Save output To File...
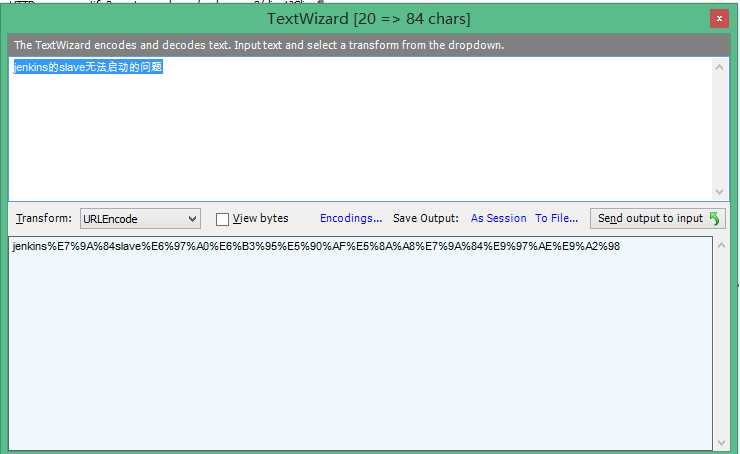This screenshot has height=454, width=740. (556, 218)
